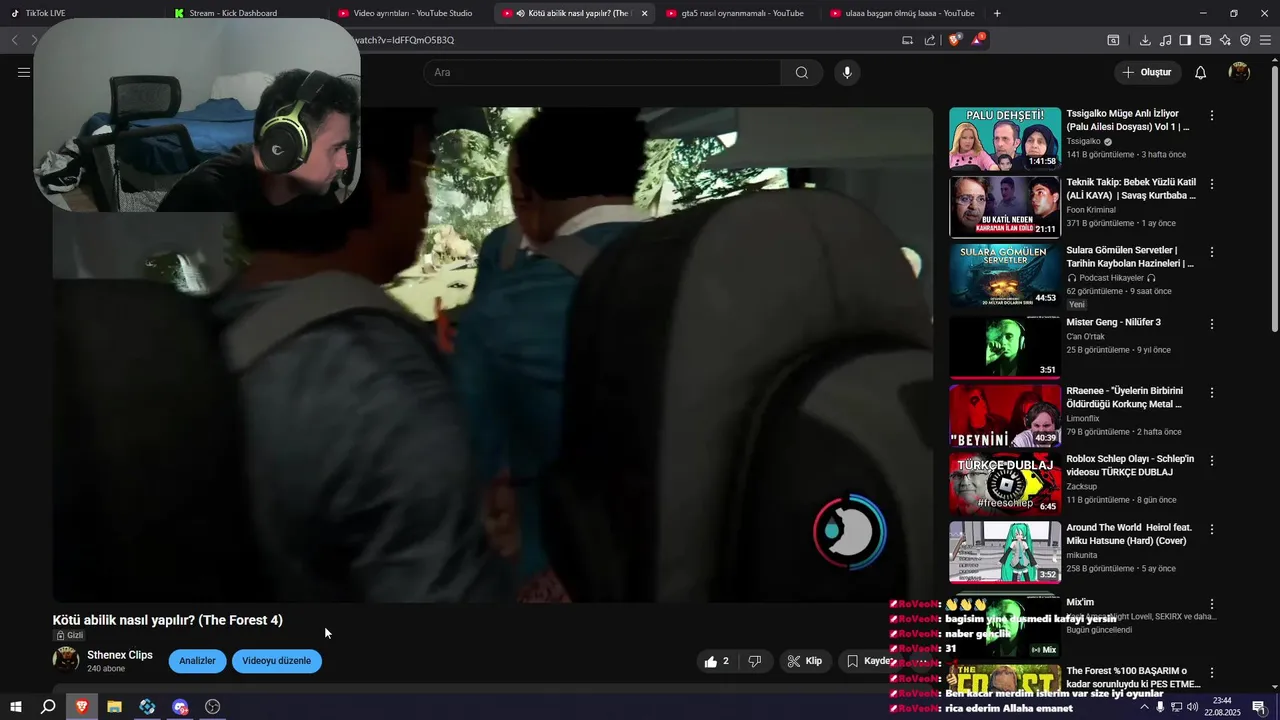Toggle the browser sidebar panel icon
The width and height of the screenshot is (1280, 720).
tap(1185, 40)
